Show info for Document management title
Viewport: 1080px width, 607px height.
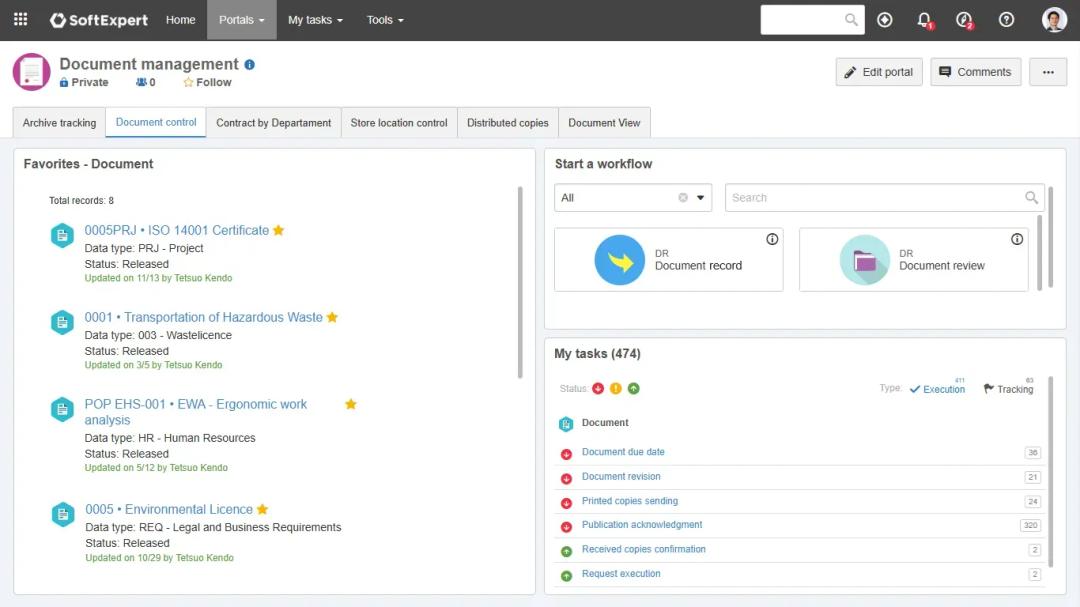click(x=250, y=65)
